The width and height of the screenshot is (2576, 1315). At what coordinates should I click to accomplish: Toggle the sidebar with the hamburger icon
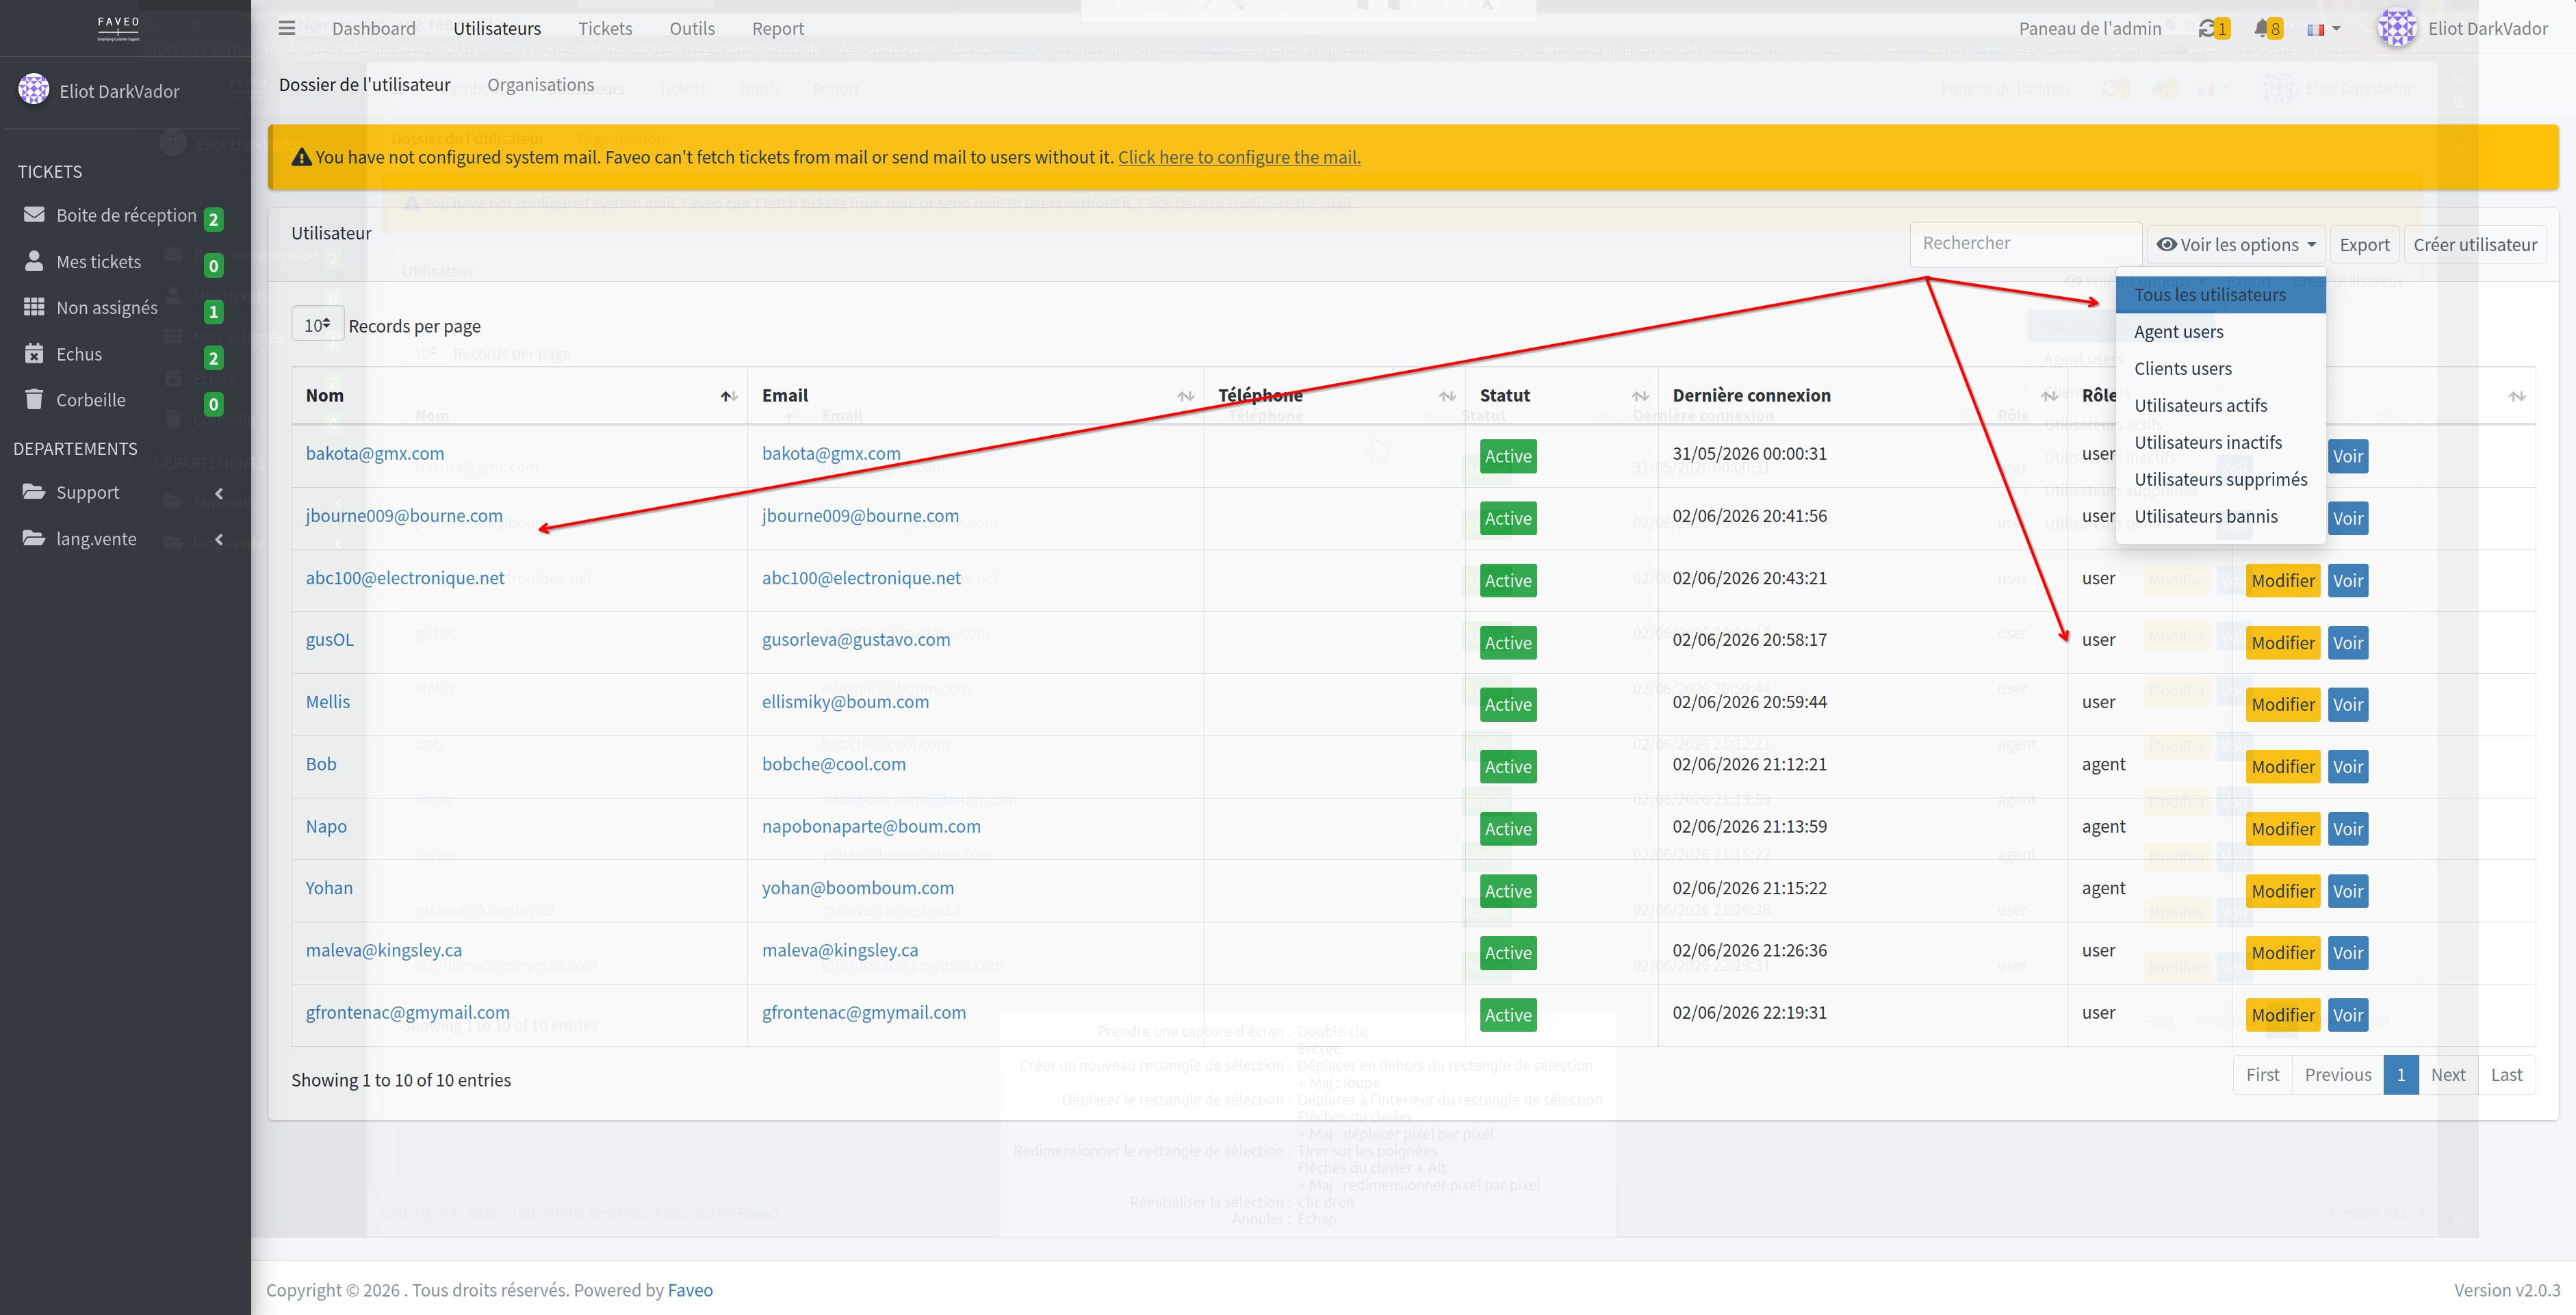pyautogui.click(x=287, y=28)
